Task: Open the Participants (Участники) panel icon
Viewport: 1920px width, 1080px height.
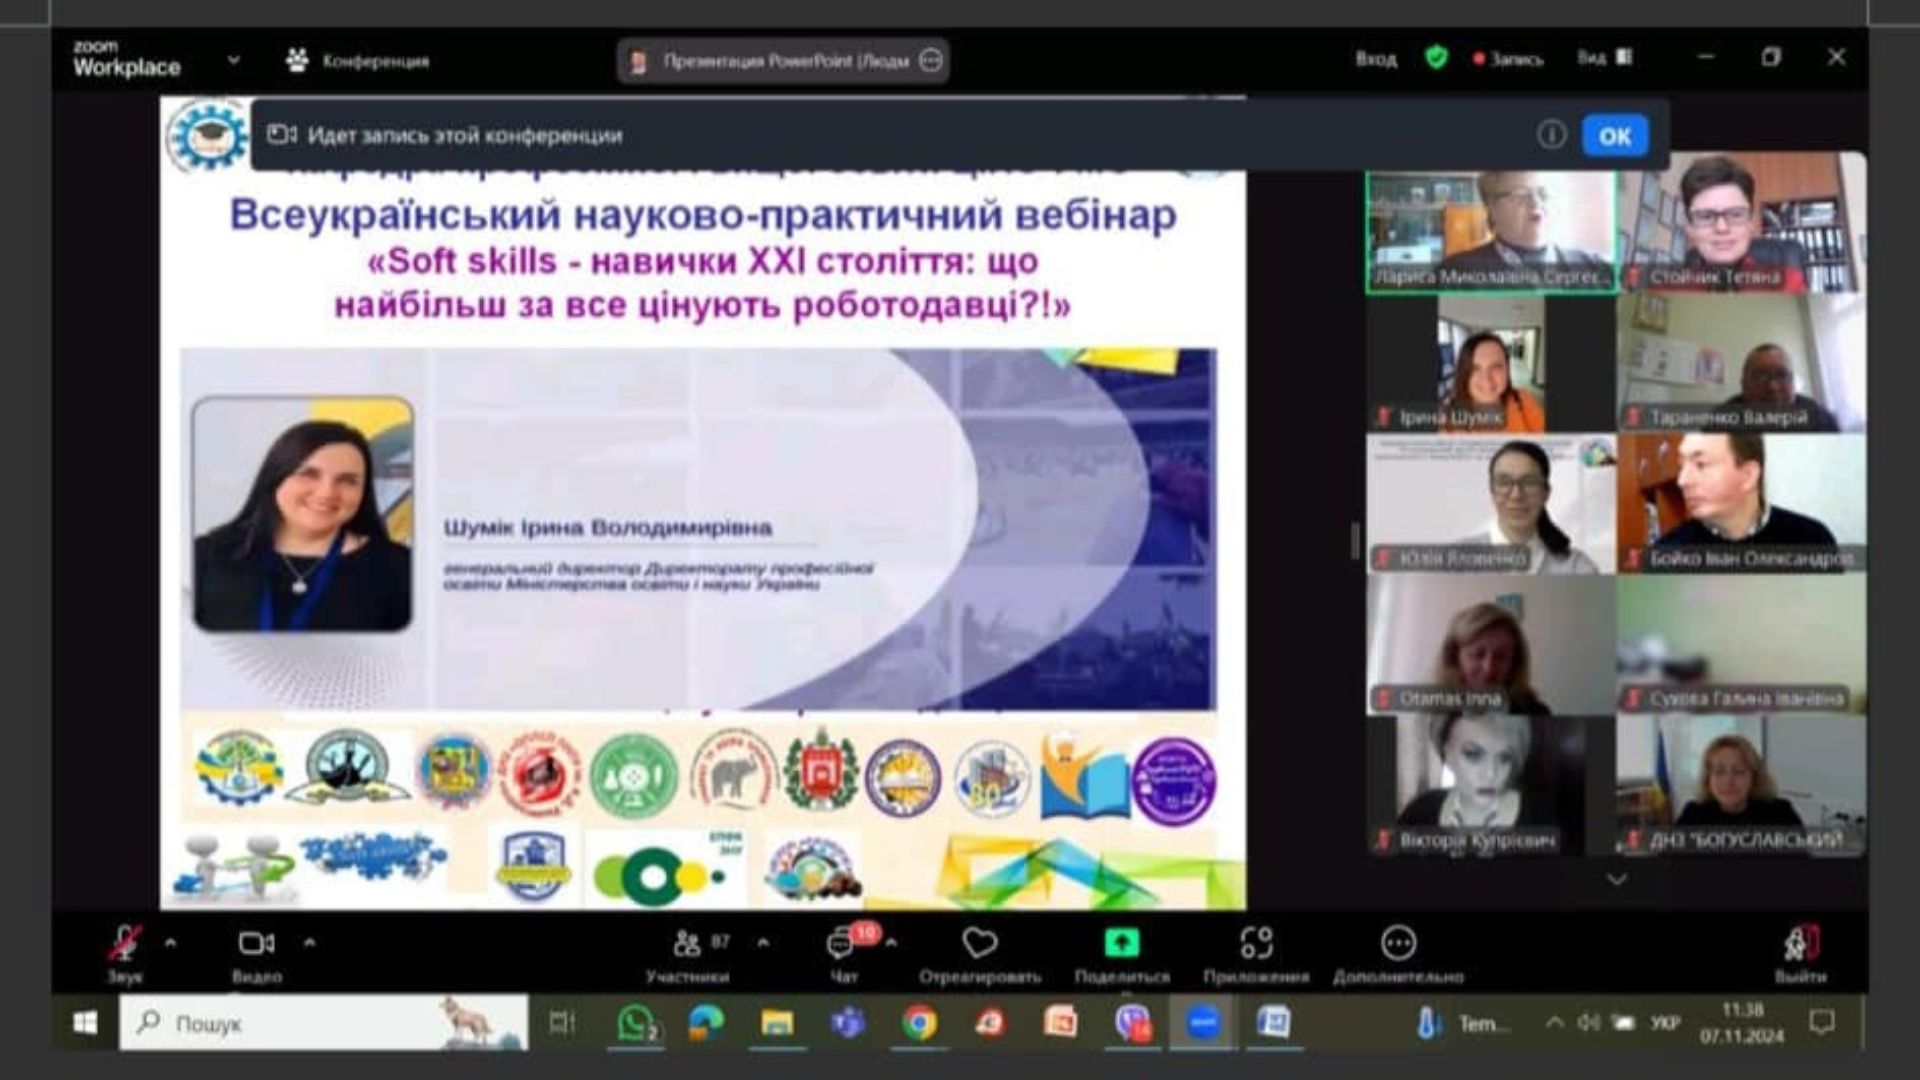Action: [688, 944]
